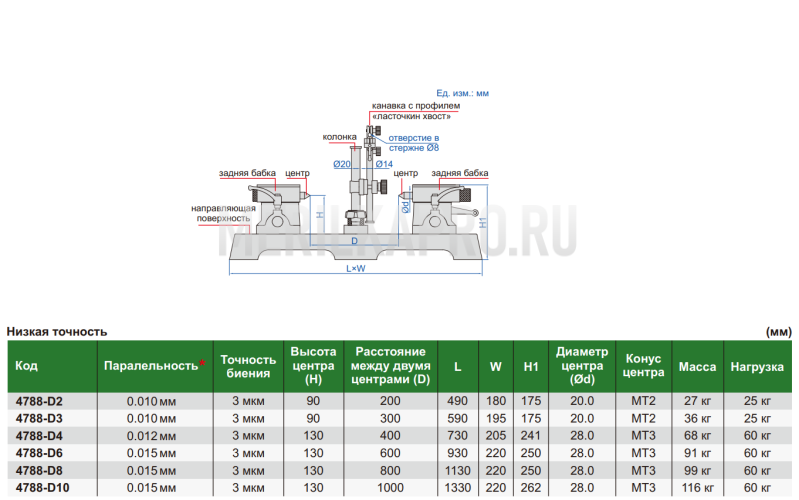Click the 'Высота центра (H)' column header
This screenshot has height=500, width=799.
click(313, 365)
